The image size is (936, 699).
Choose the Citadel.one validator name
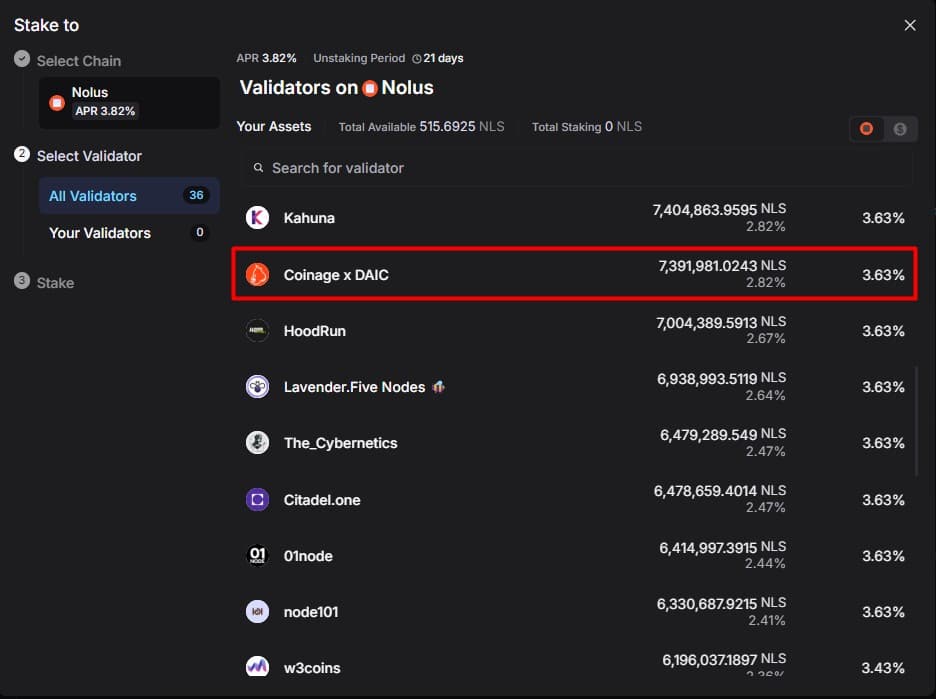coord(322,500)
